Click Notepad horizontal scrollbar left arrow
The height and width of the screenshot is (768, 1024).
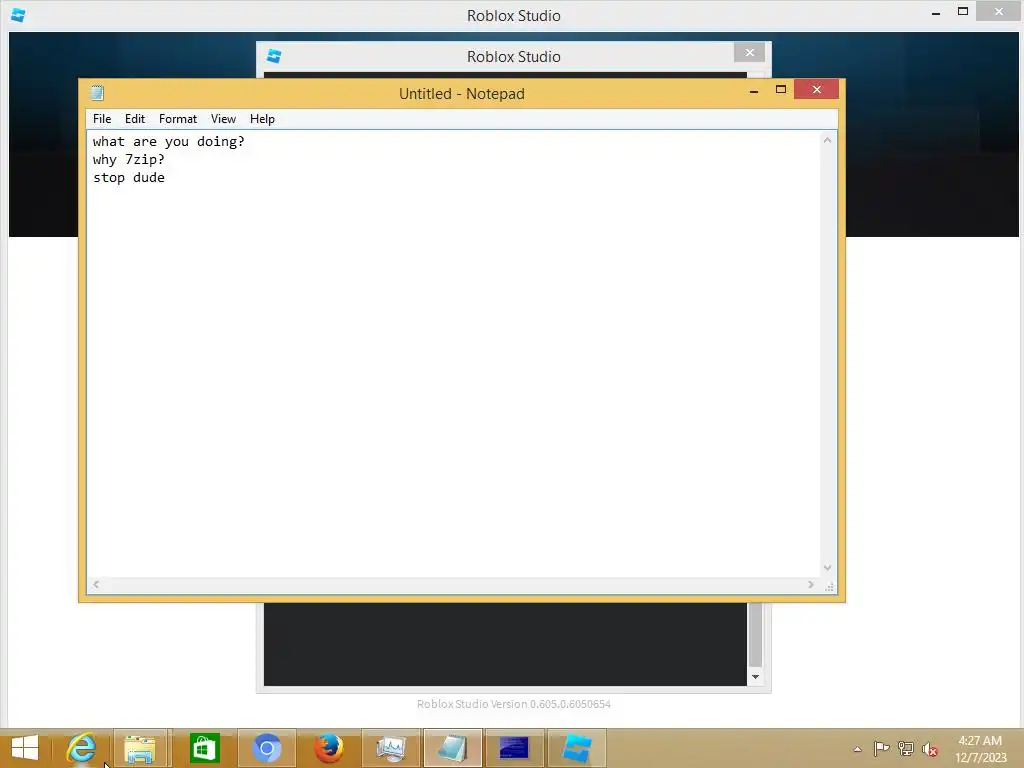pos(96,584)
